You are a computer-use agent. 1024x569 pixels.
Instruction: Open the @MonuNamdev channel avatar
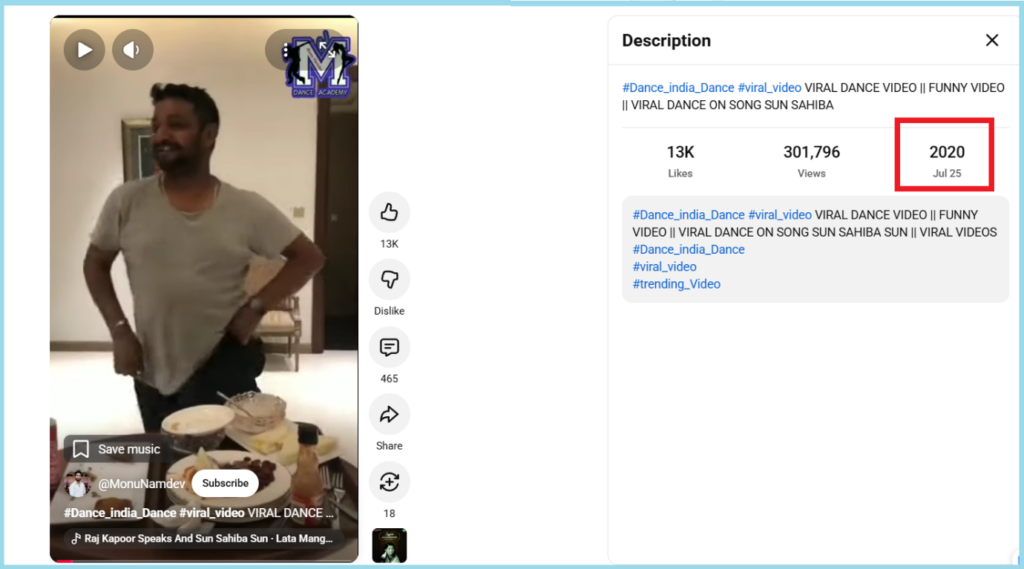[x=77, y=483]
